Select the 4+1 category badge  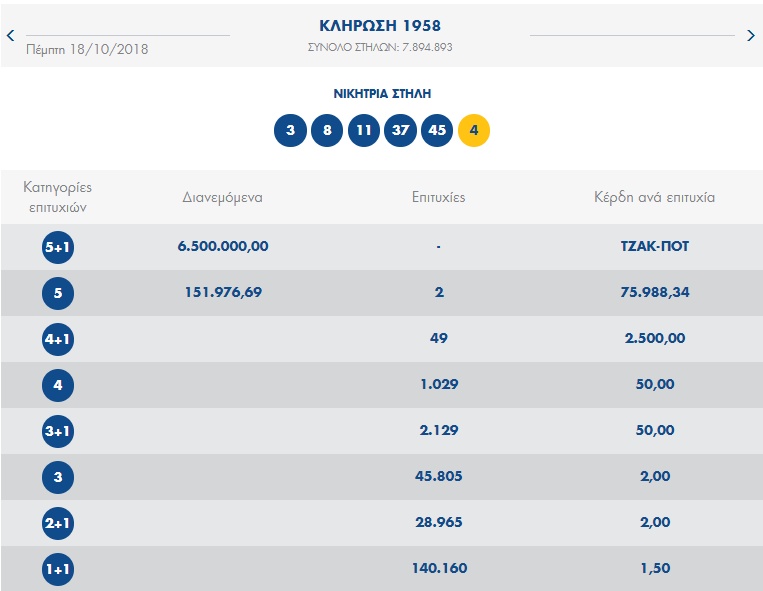pos(58,339)
